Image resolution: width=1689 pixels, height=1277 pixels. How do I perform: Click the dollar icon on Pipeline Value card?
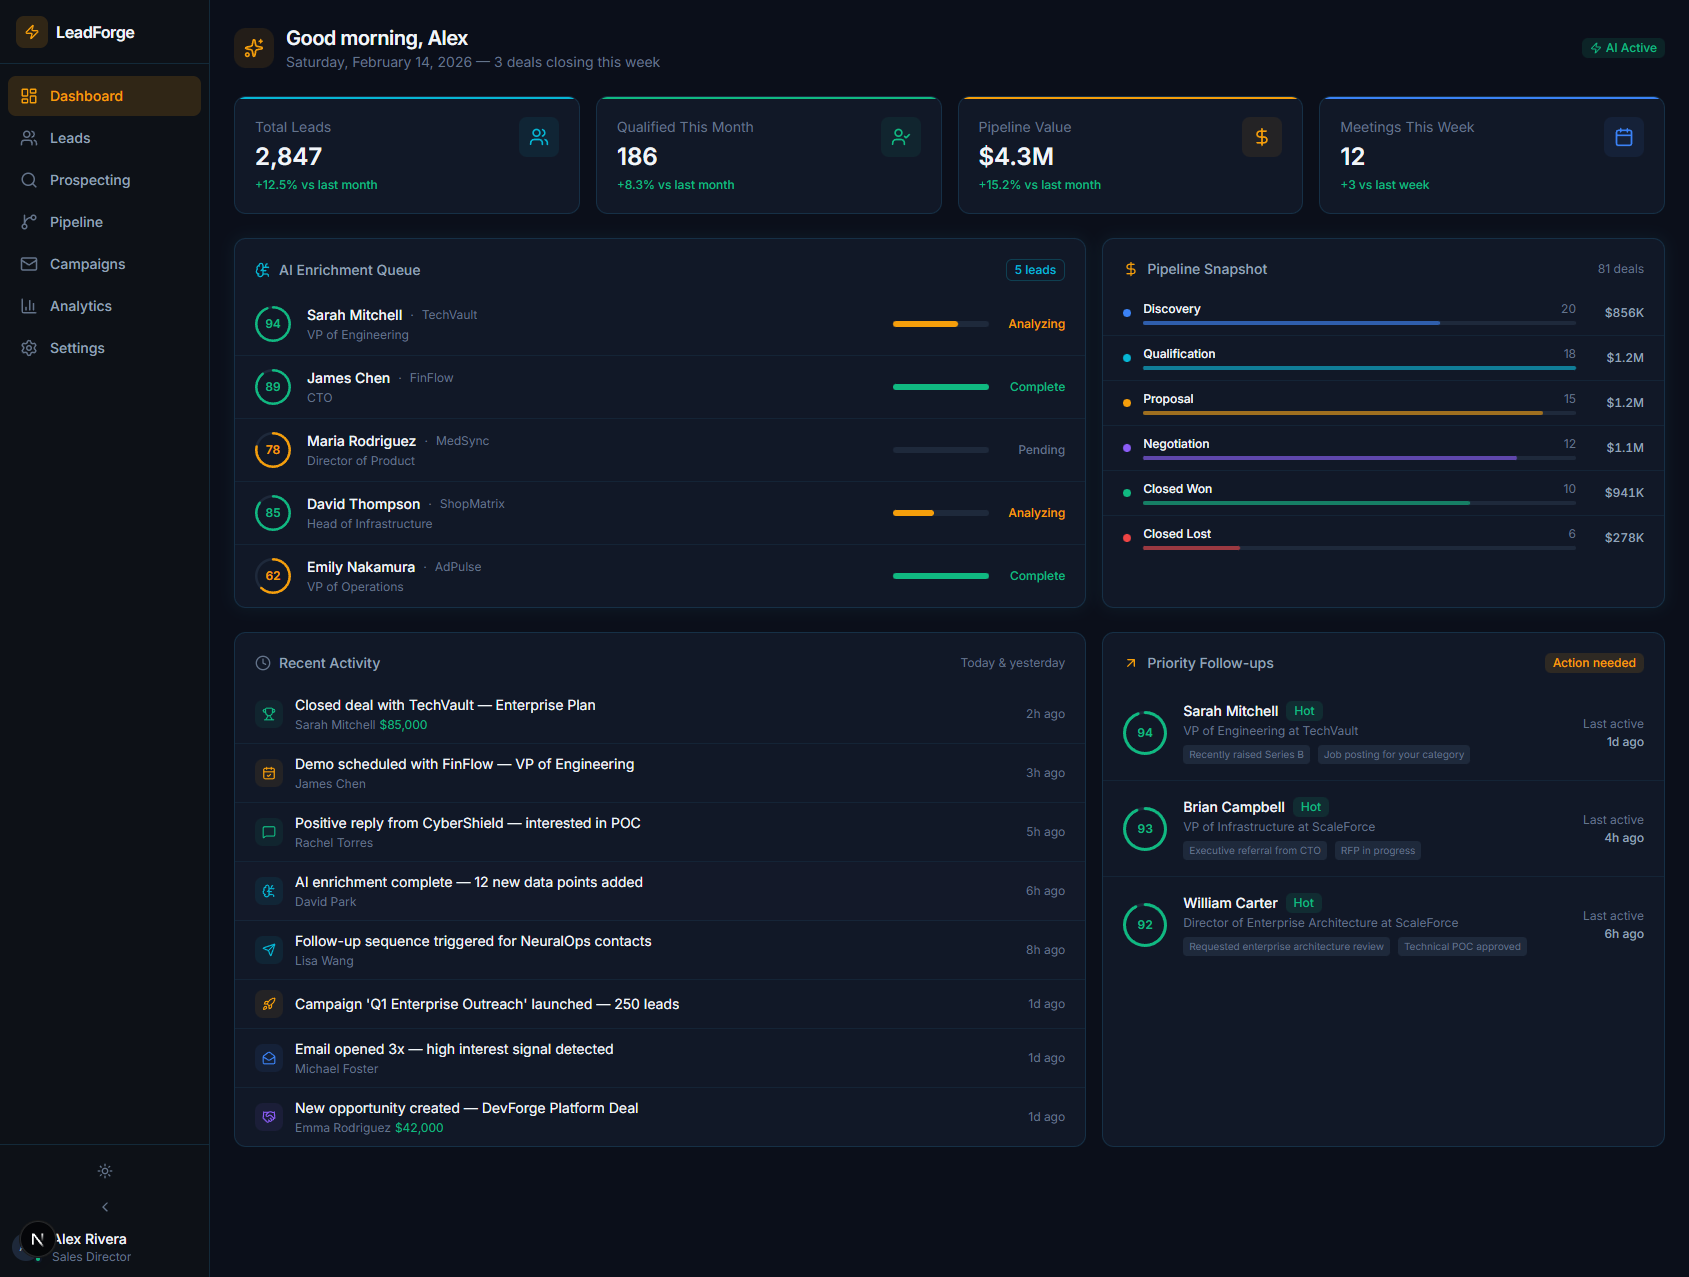pos(1261,137)
